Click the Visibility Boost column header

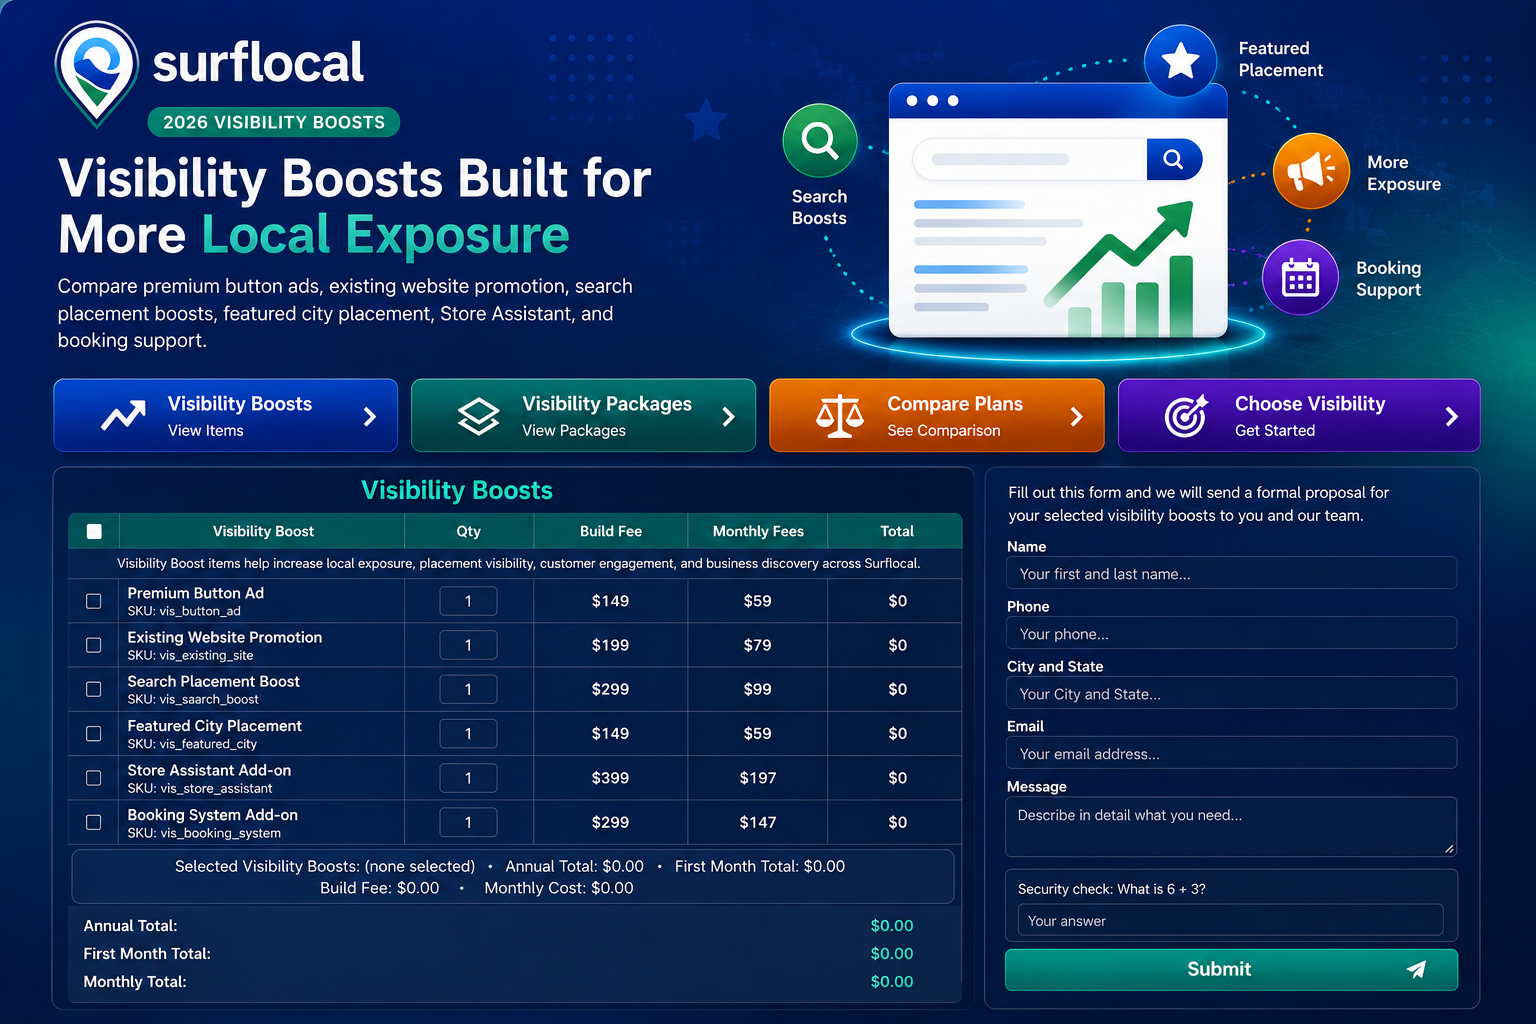click(263, 531)
